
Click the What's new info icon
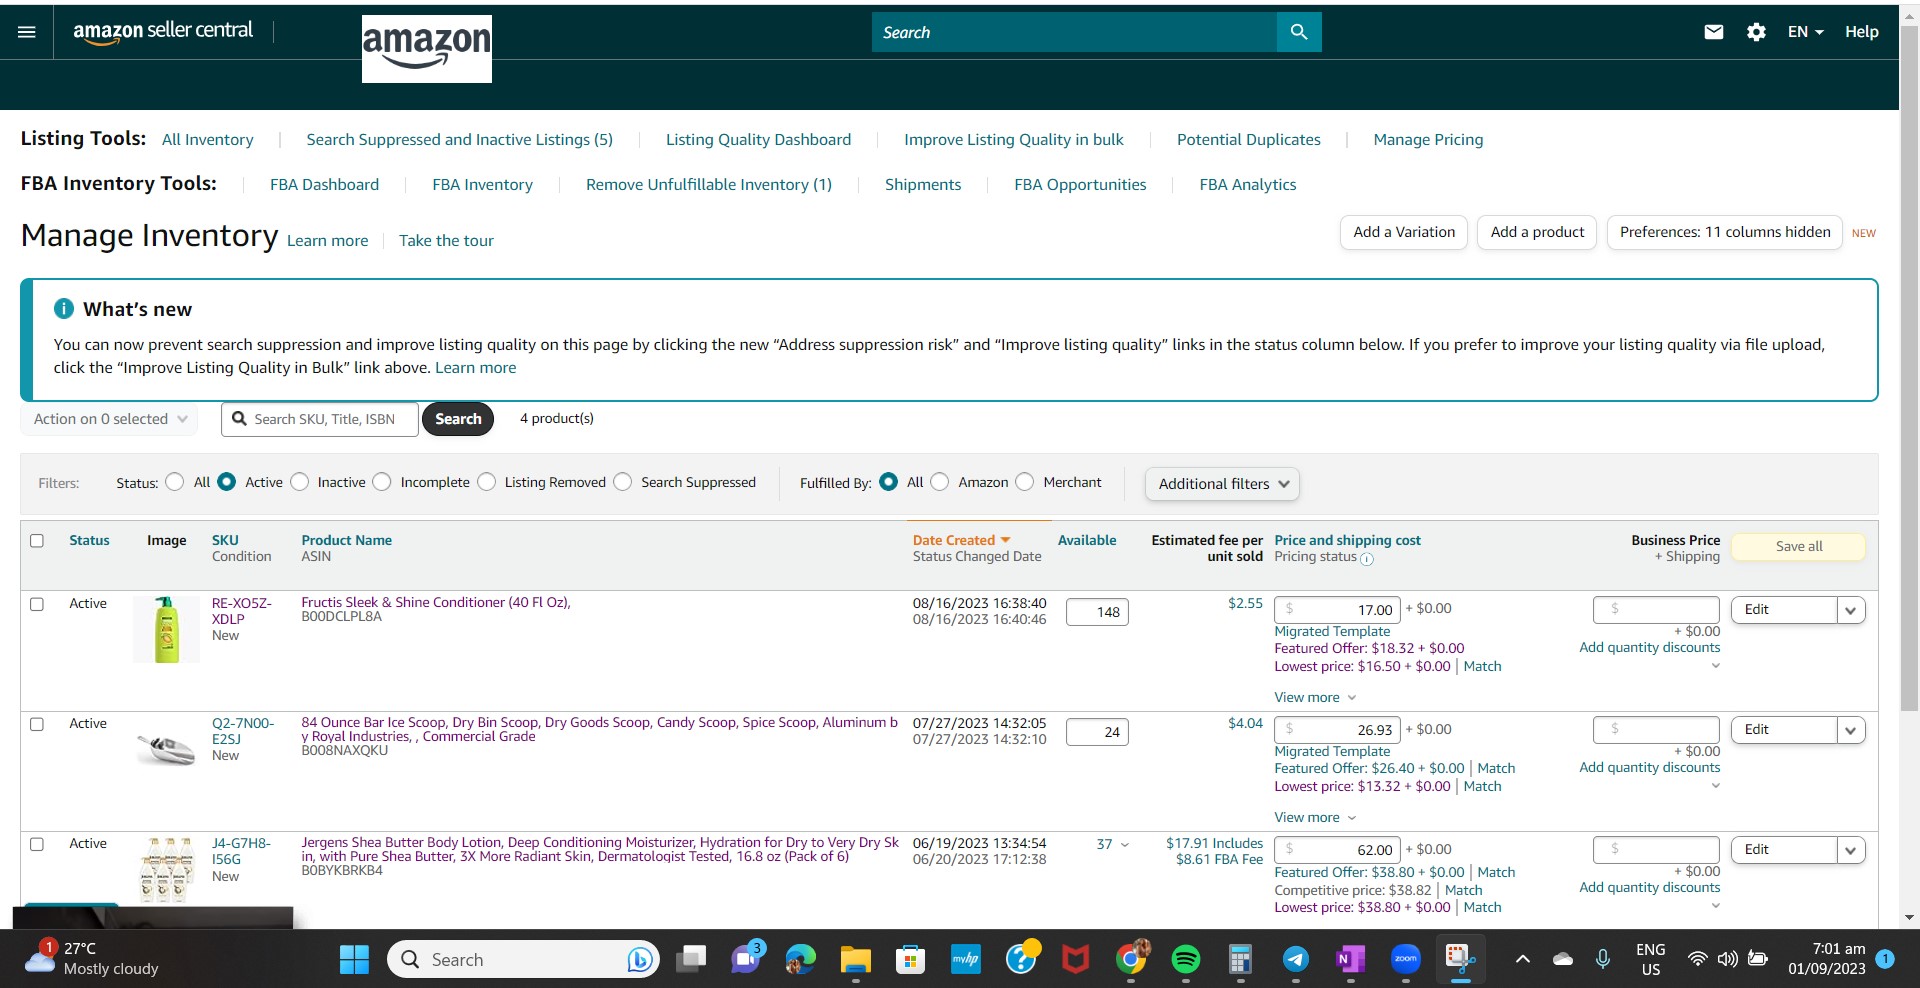coord(63,309)
